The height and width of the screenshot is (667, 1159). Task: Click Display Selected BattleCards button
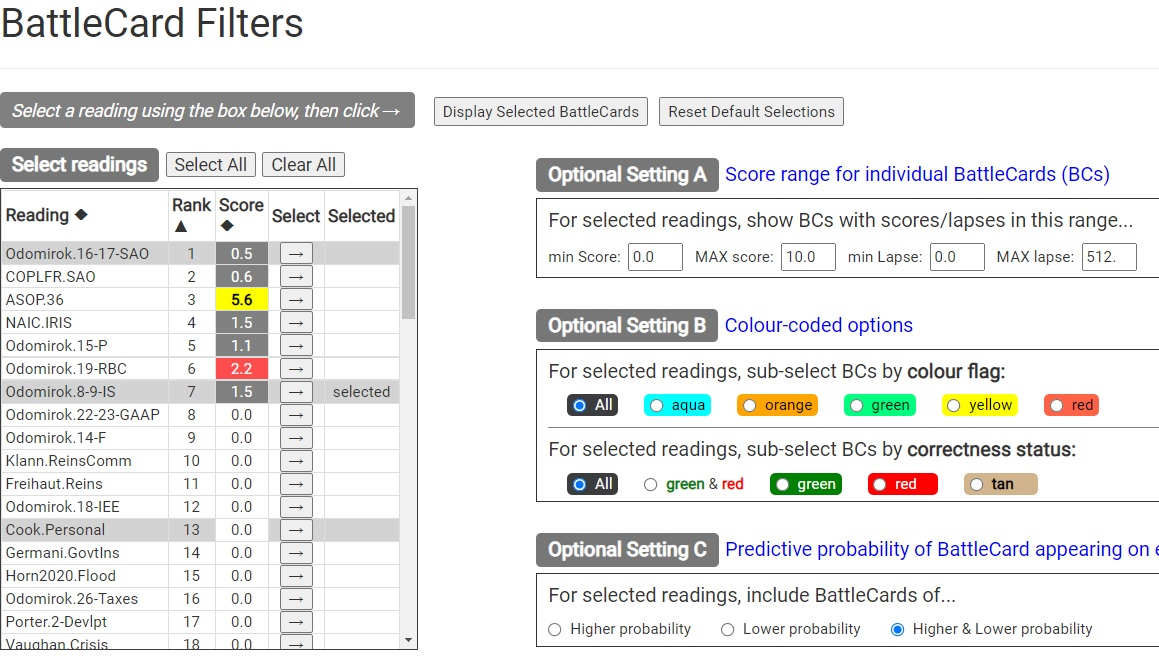click(x=541, y=112)
